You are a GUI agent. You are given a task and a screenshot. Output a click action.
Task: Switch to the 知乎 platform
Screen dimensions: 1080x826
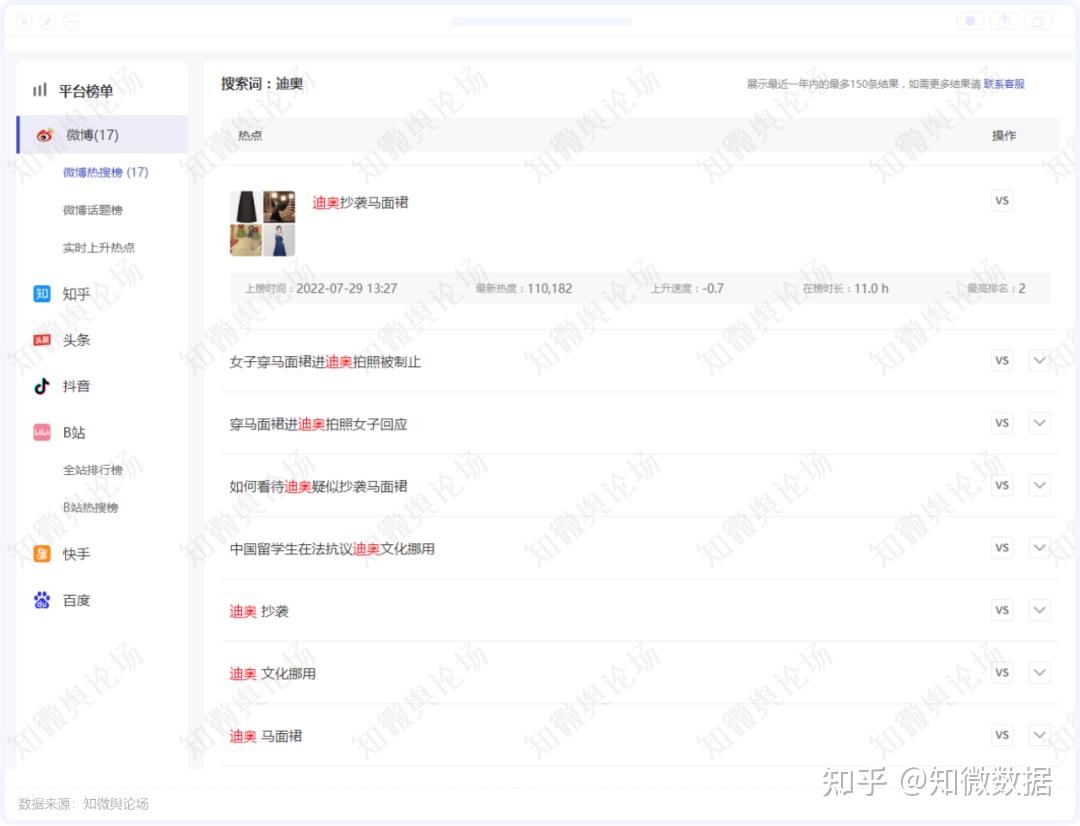[x=76, y=294]
